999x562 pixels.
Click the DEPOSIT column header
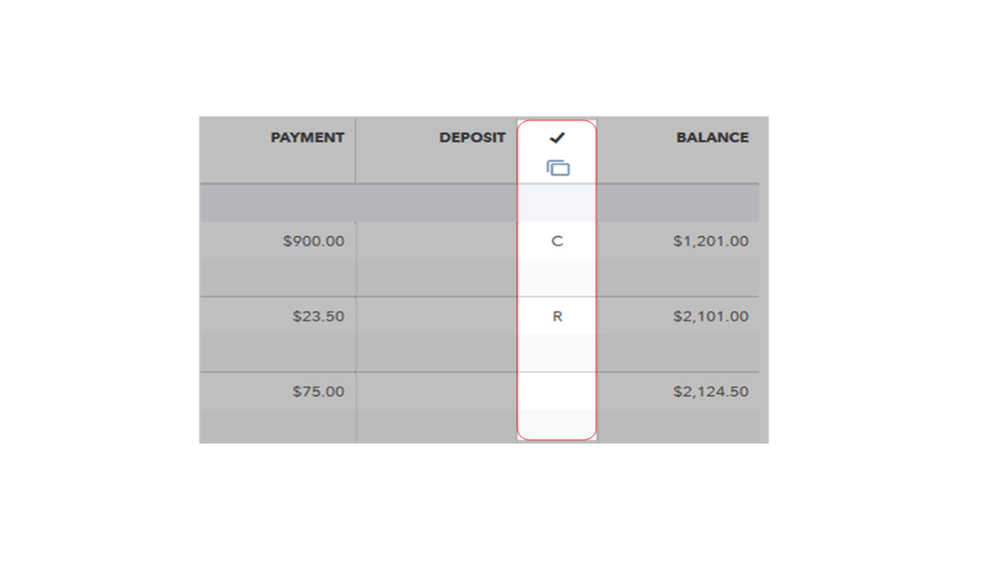(x=472, y=138)
